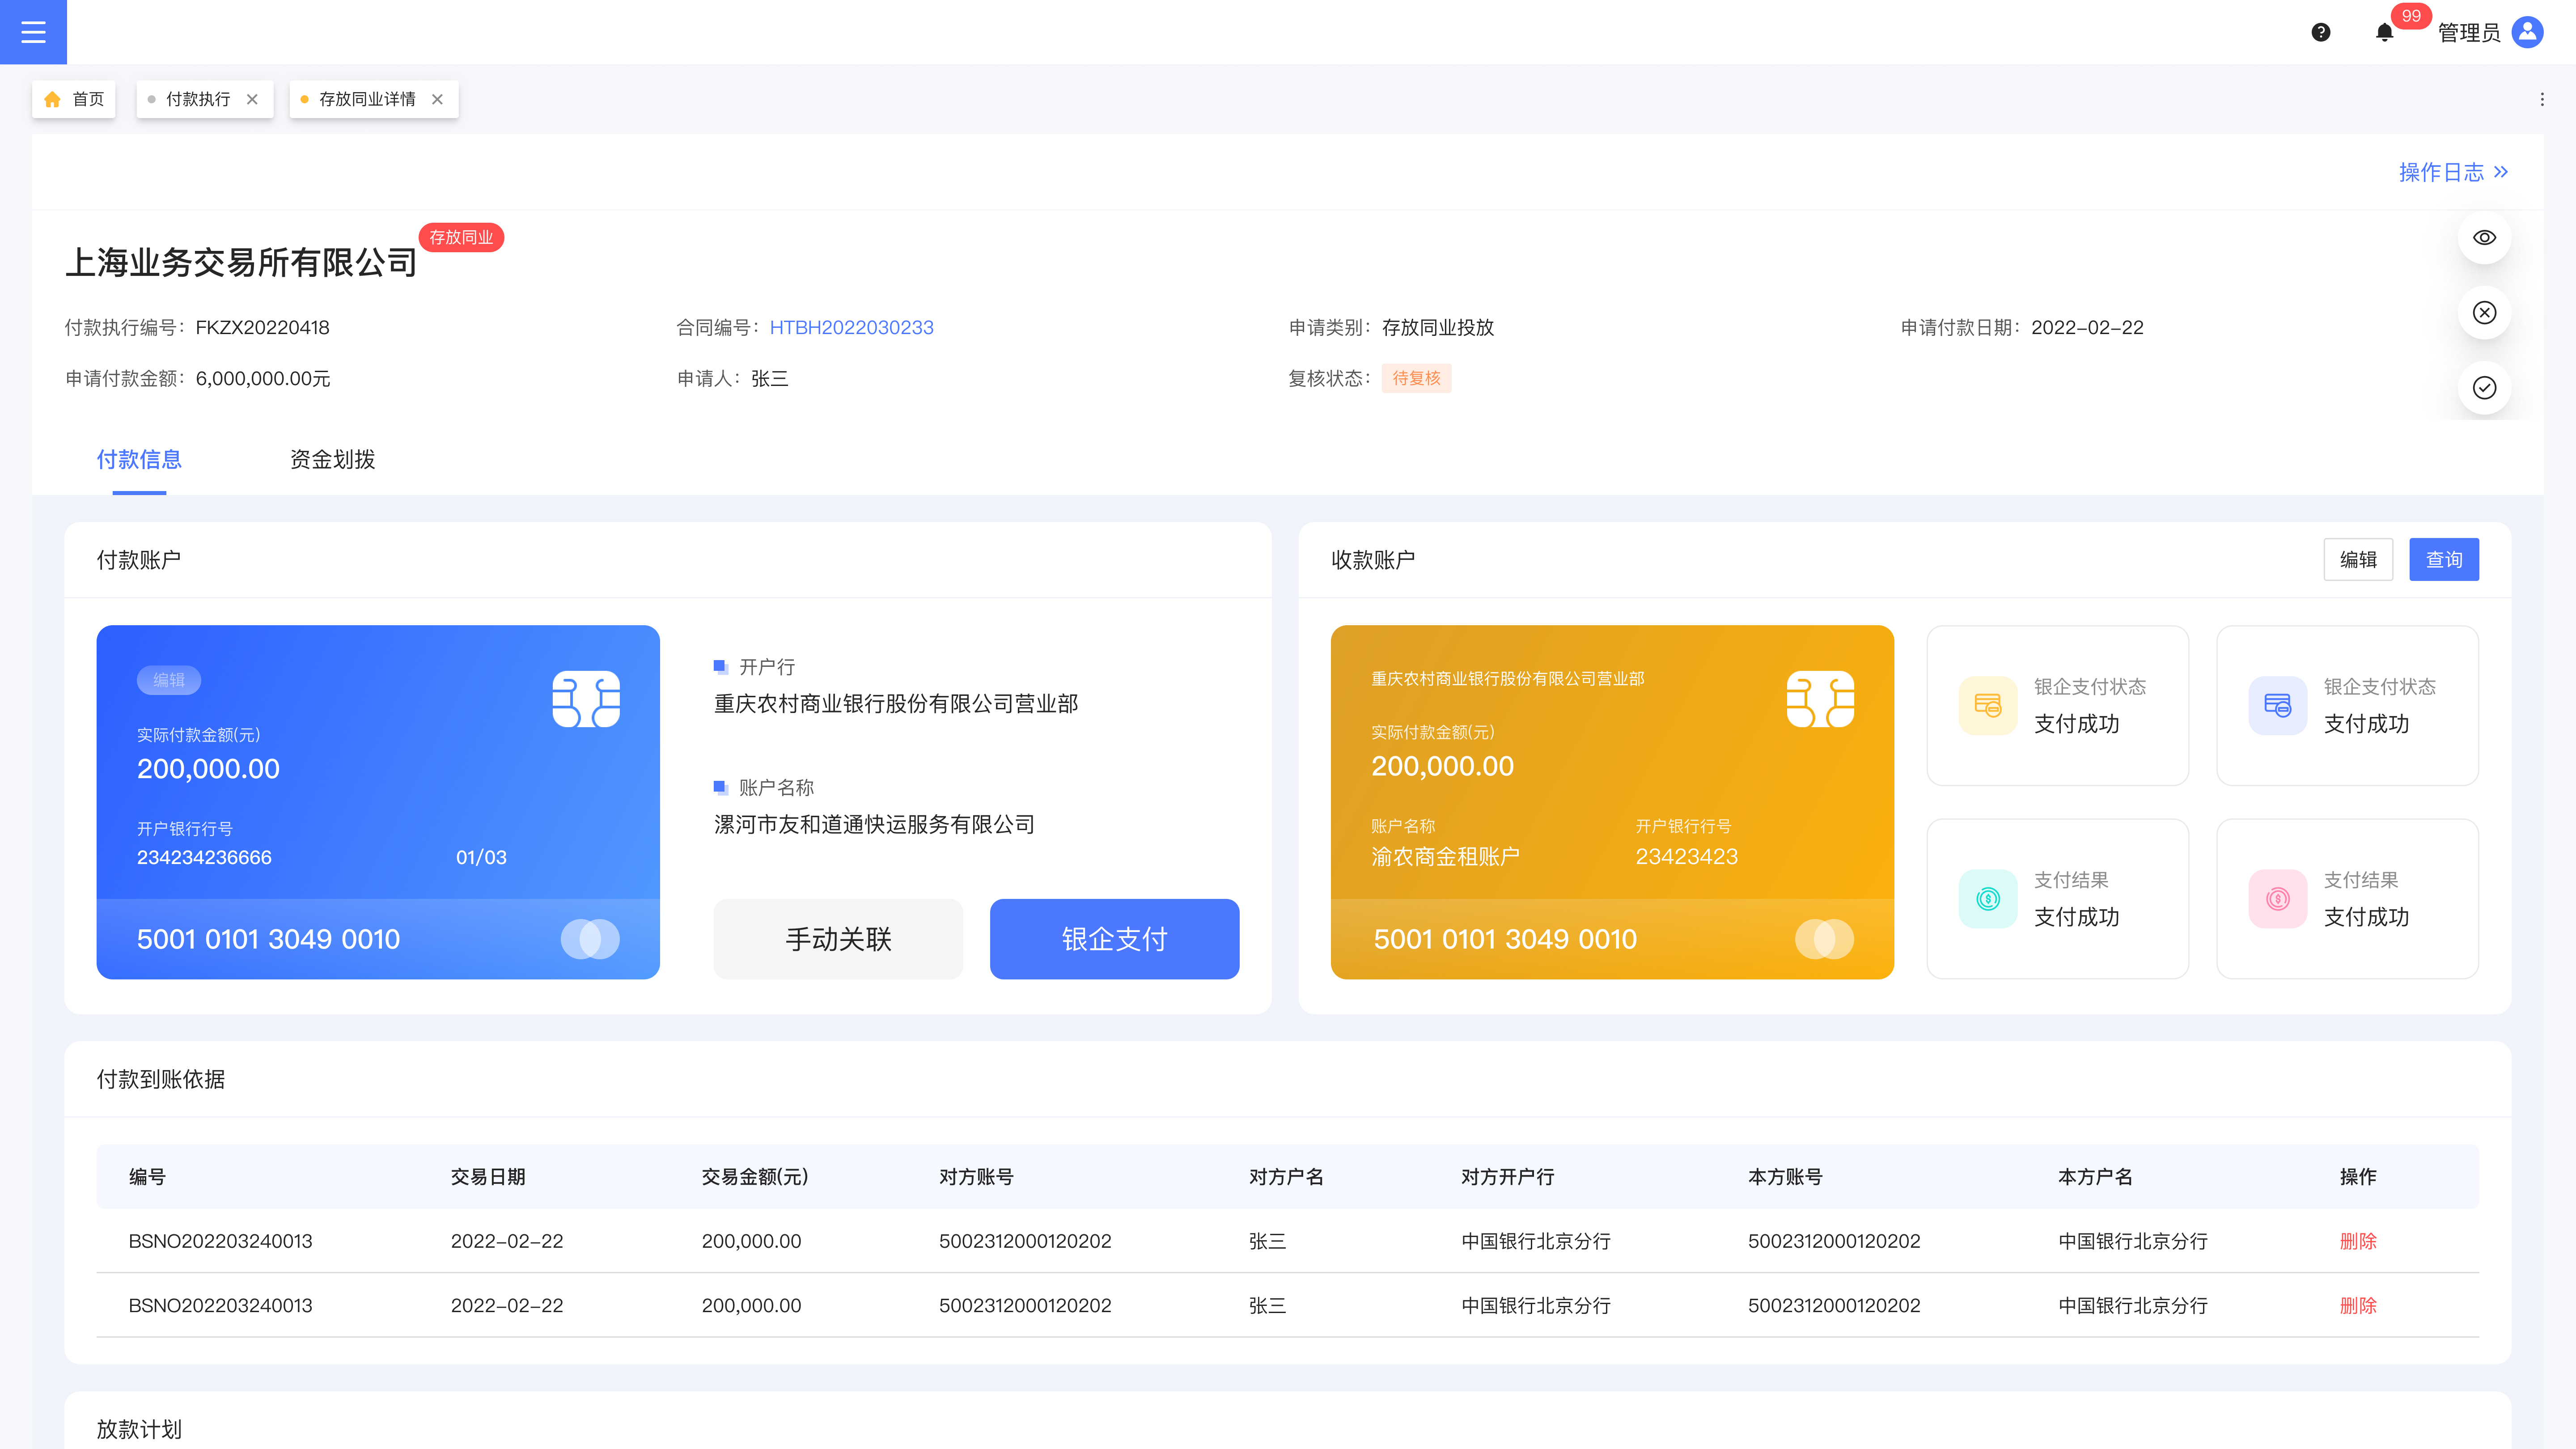Click 编辑 tag on blue payment card

click(x=169, y=680)
